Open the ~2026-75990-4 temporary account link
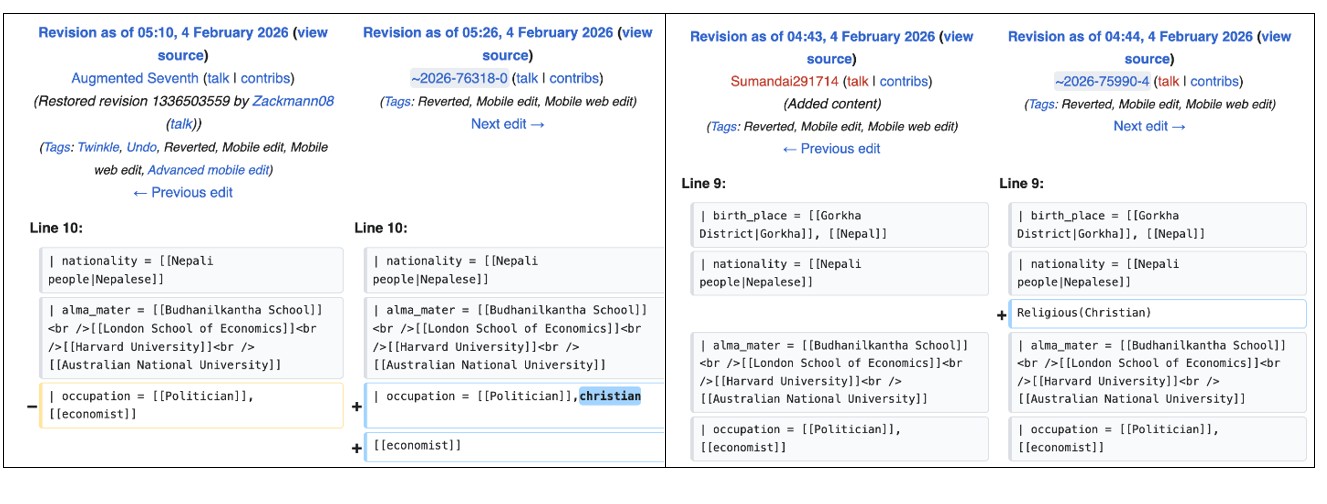The height and width of the screenshot is (504, 1327). (1104, 82)
